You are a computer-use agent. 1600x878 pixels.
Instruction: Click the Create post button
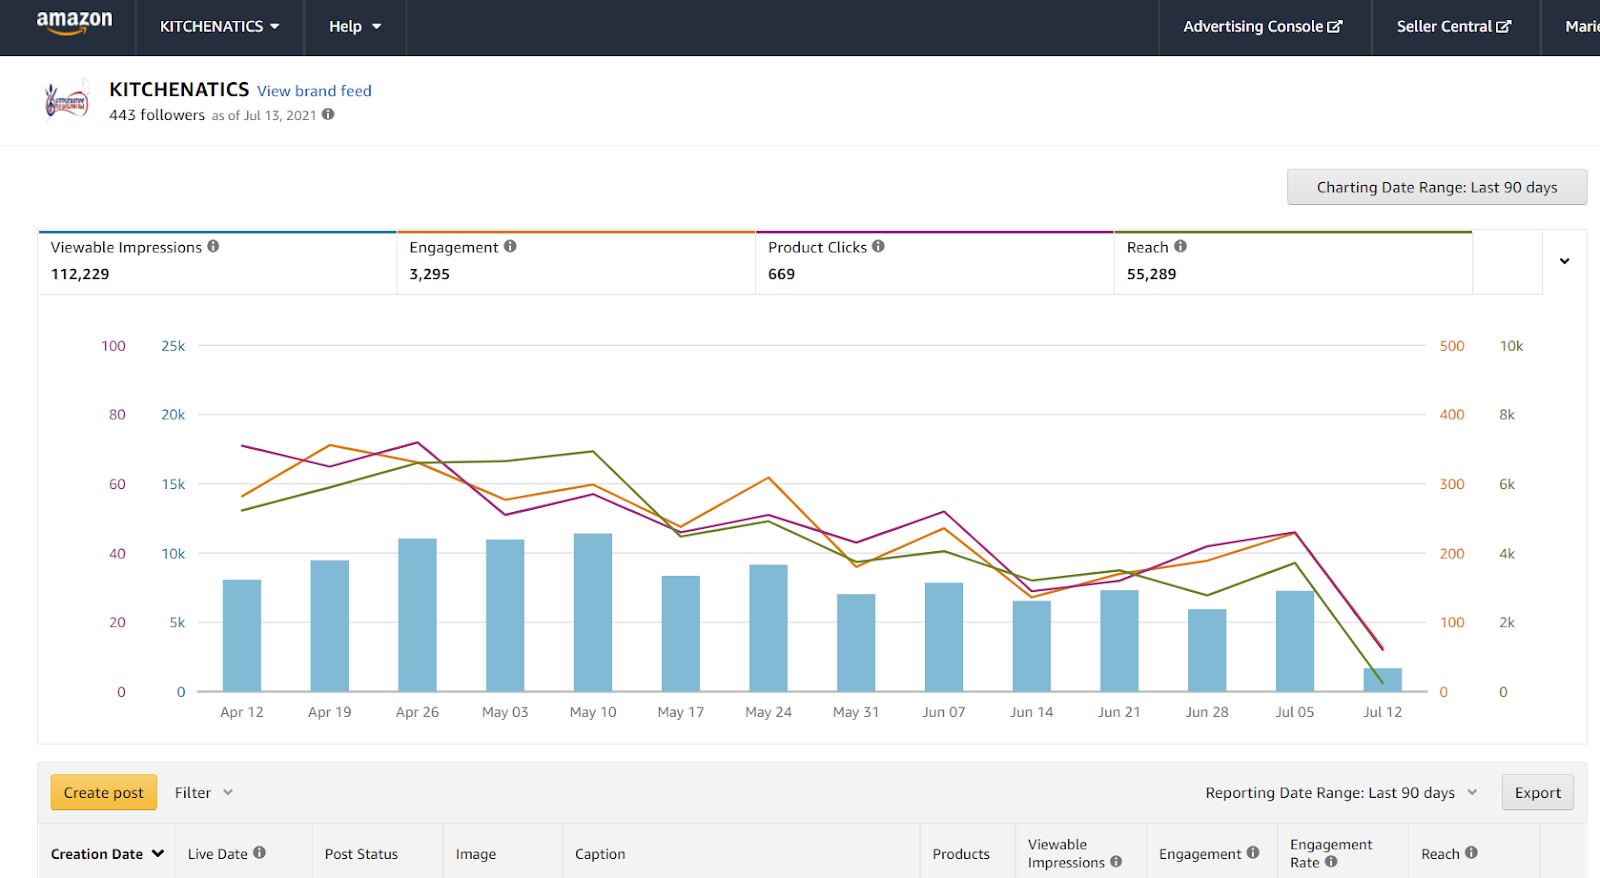pyautogui.click(x=104, y=792)
